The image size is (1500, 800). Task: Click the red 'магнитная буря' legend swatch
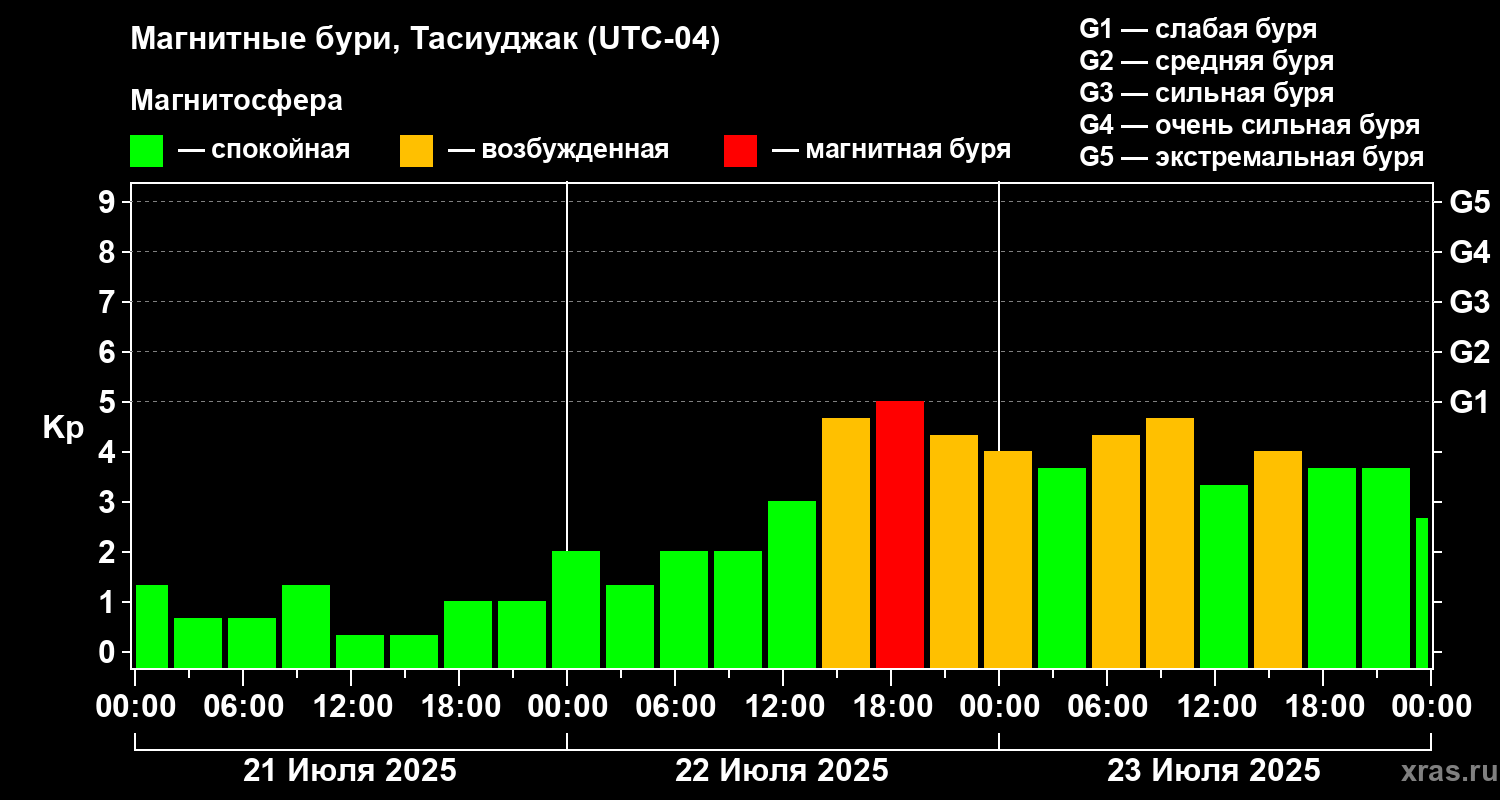point(741,151)
